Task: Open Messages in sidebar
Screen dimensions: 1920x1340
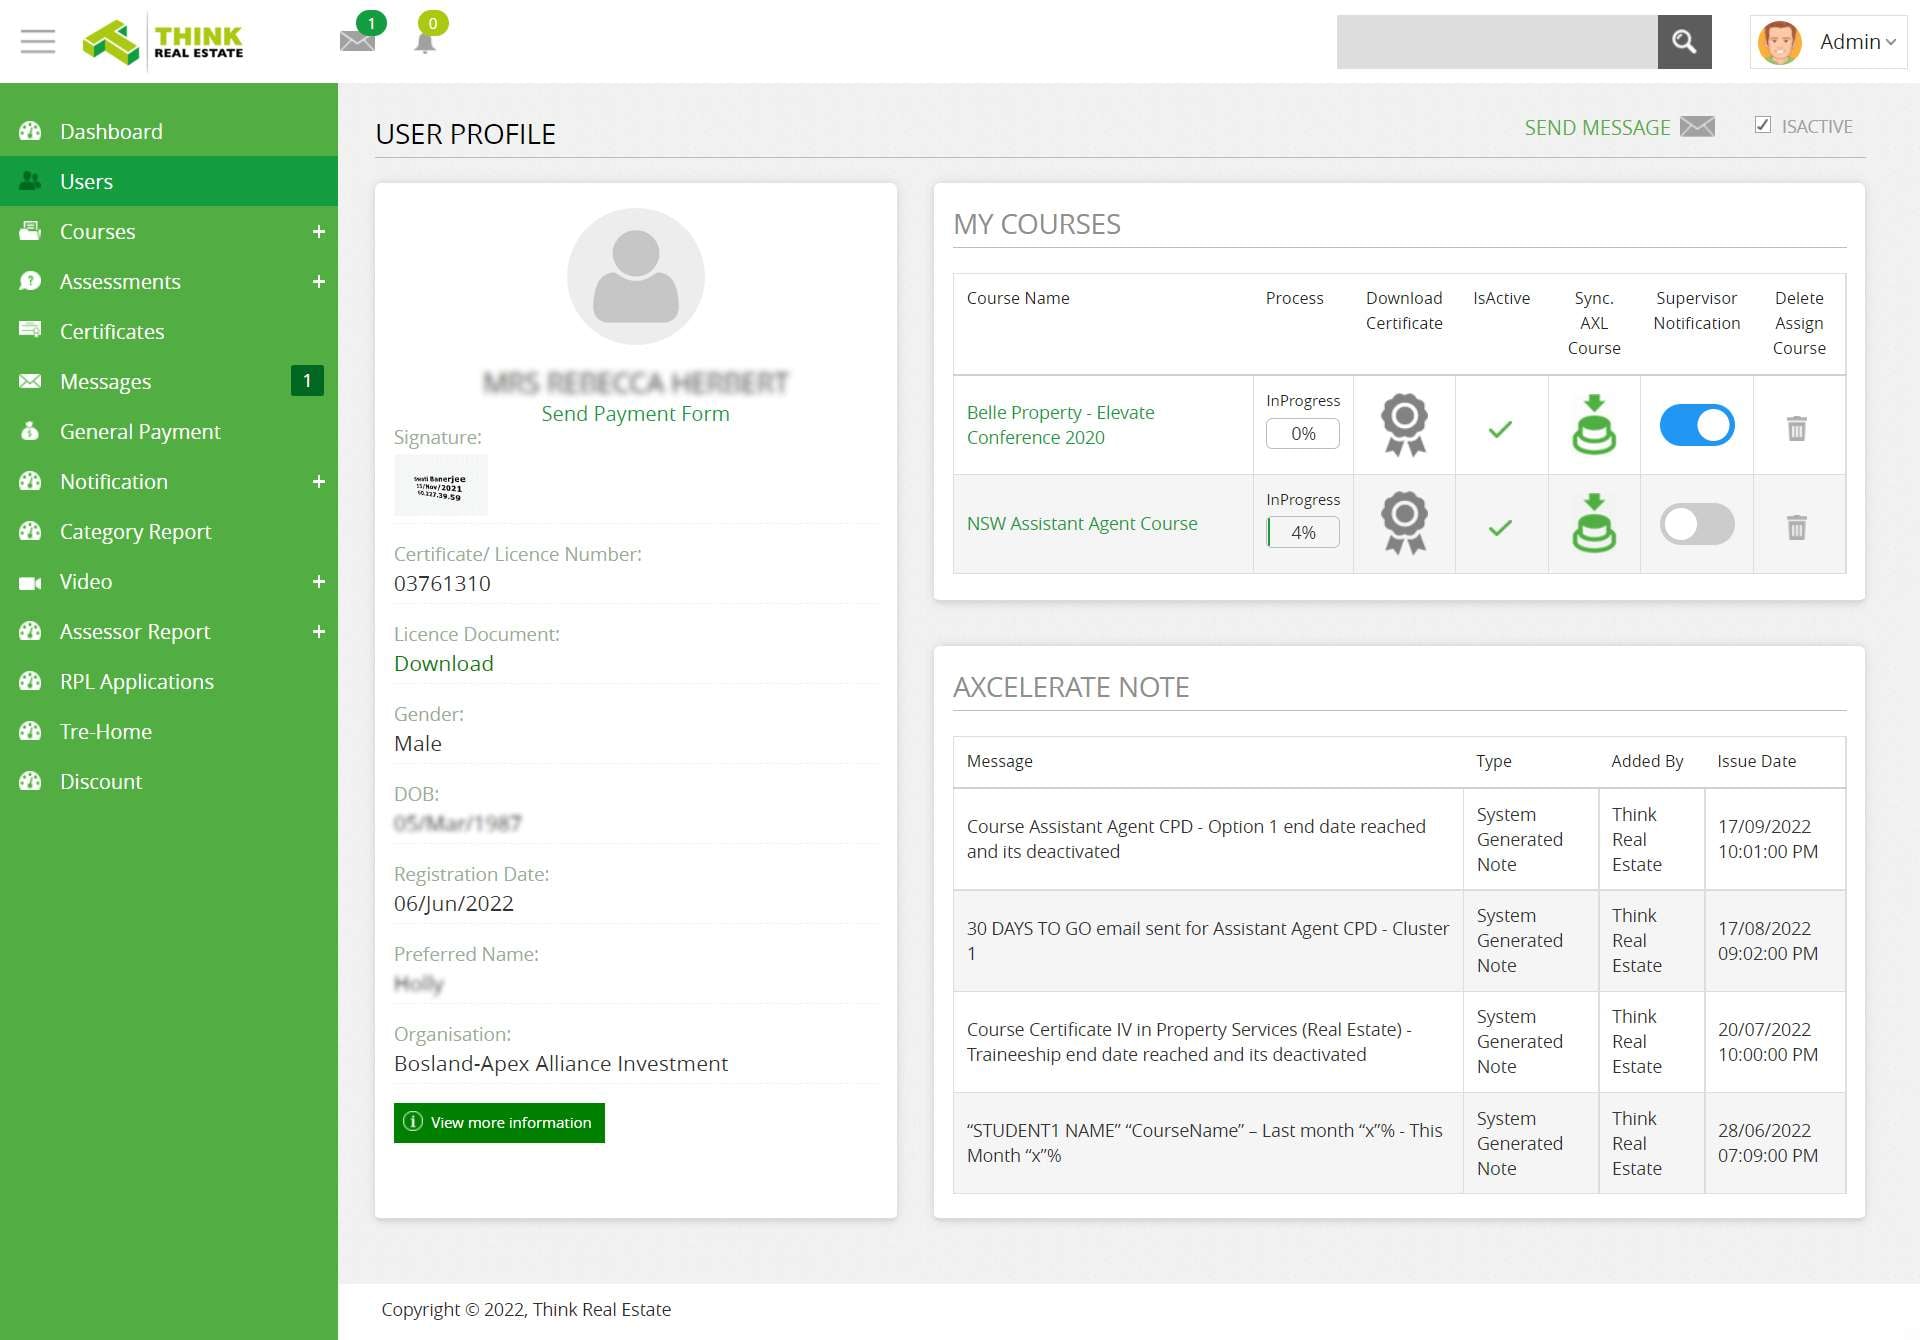Action: pos(169,381)
